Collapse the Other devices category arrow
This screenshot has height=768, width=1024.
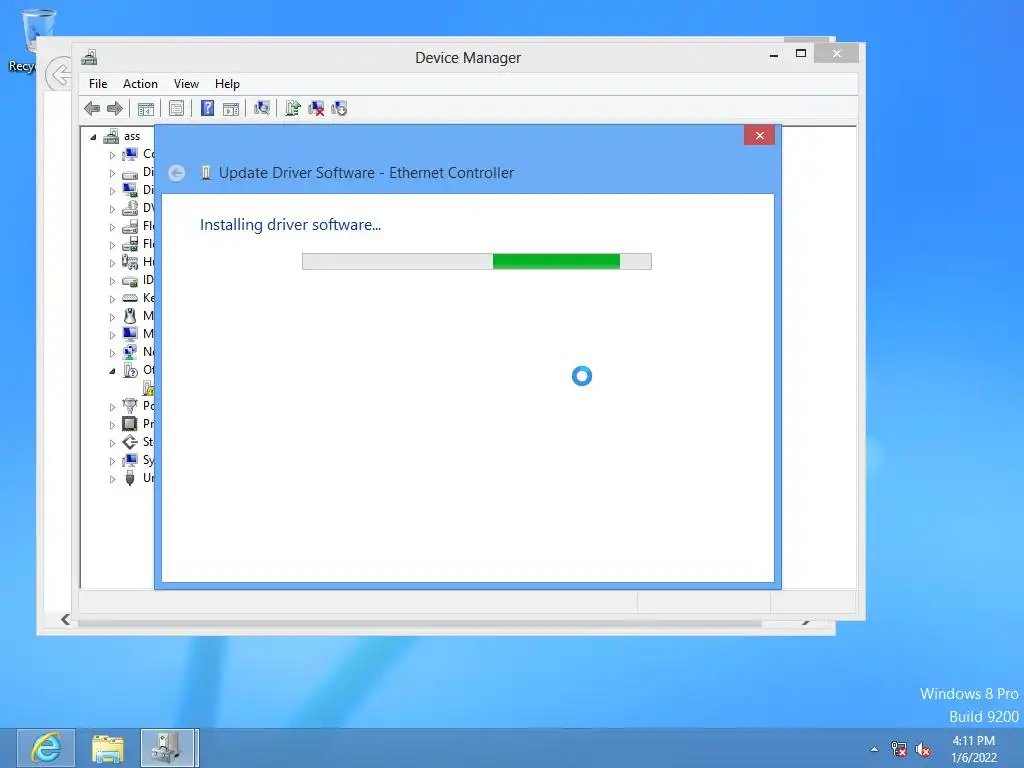point(112,371)
